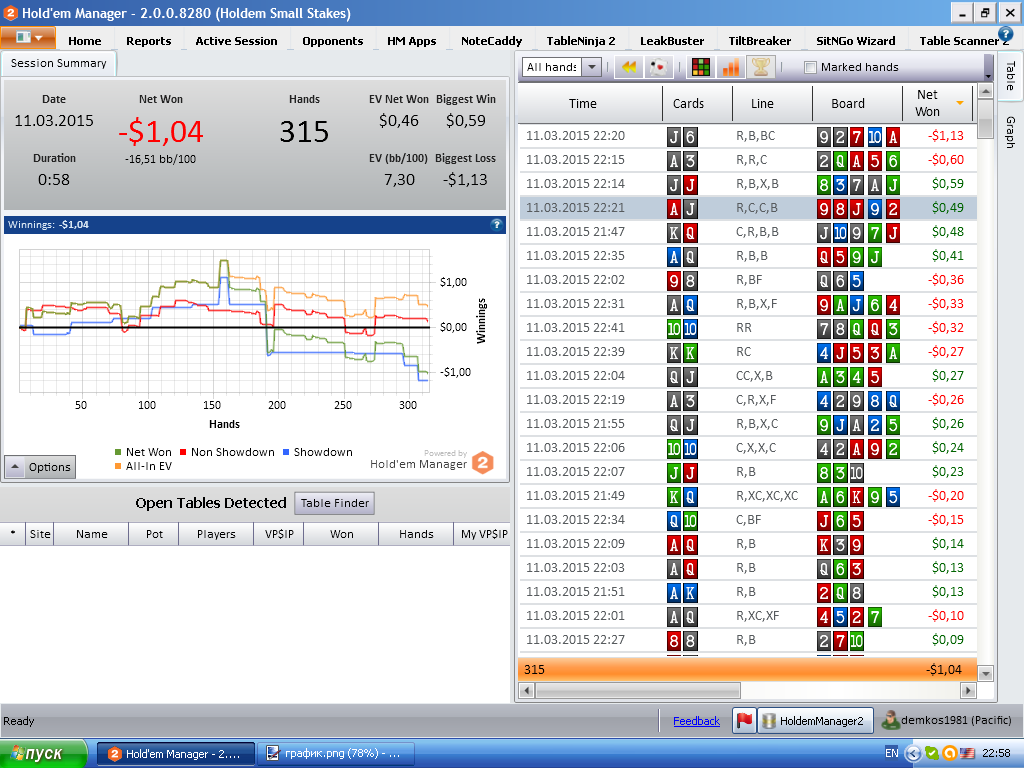Sort hands by the Board column header

click(857, 103)
